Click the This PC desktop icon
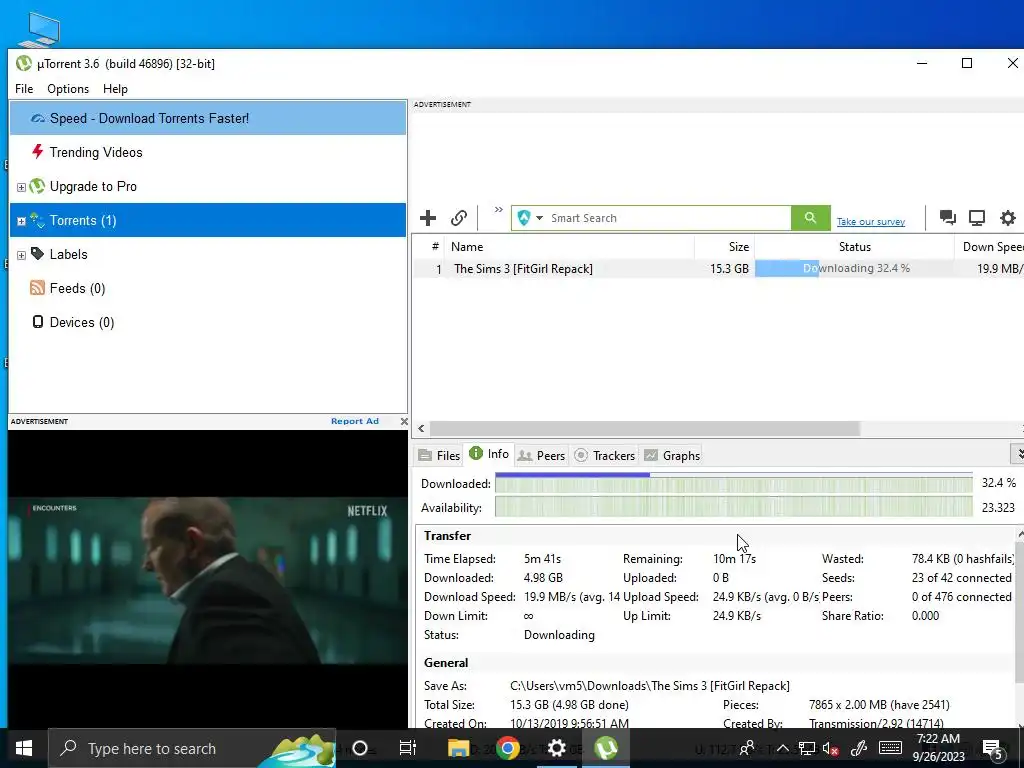This screenshot has width=1024, height=768. click(x=39, y=29)
